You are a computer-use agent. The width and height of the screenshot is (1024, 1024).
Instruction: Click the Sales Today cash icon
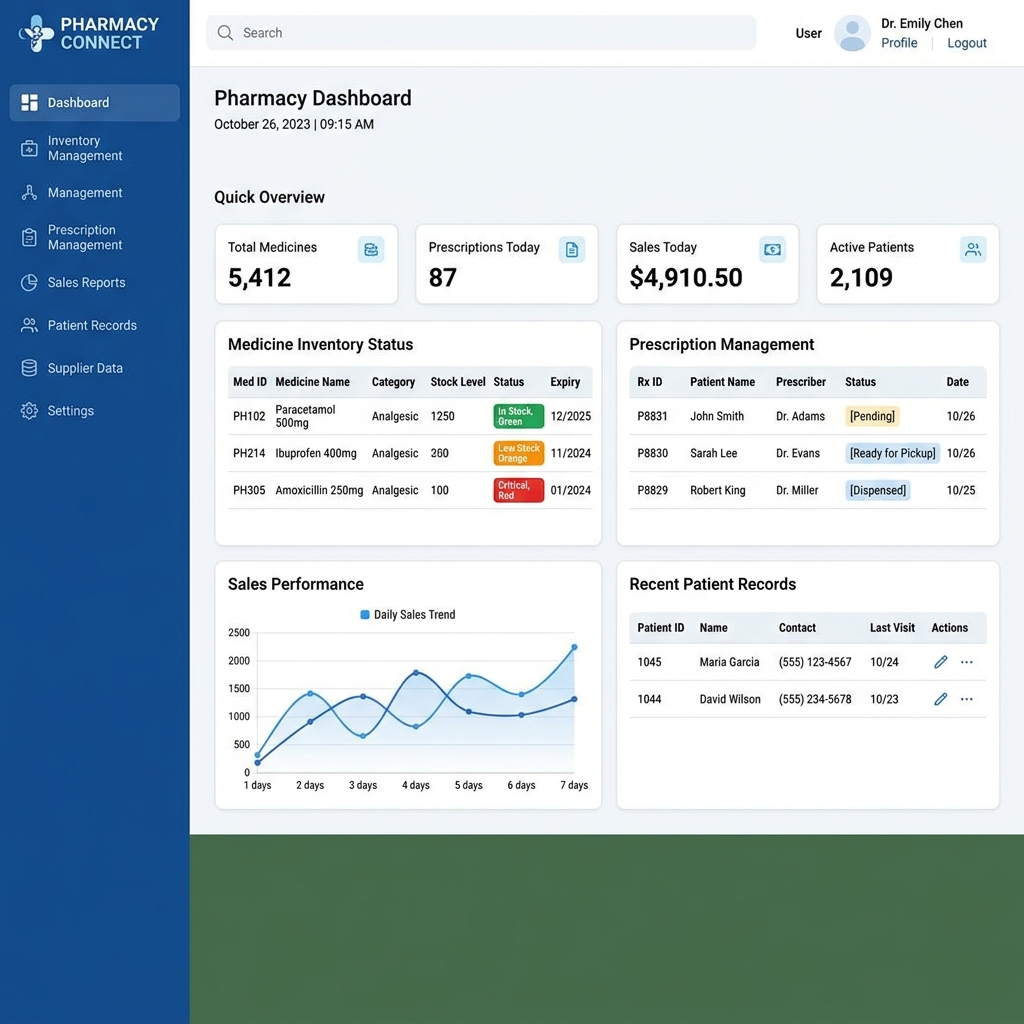(772, 249)
